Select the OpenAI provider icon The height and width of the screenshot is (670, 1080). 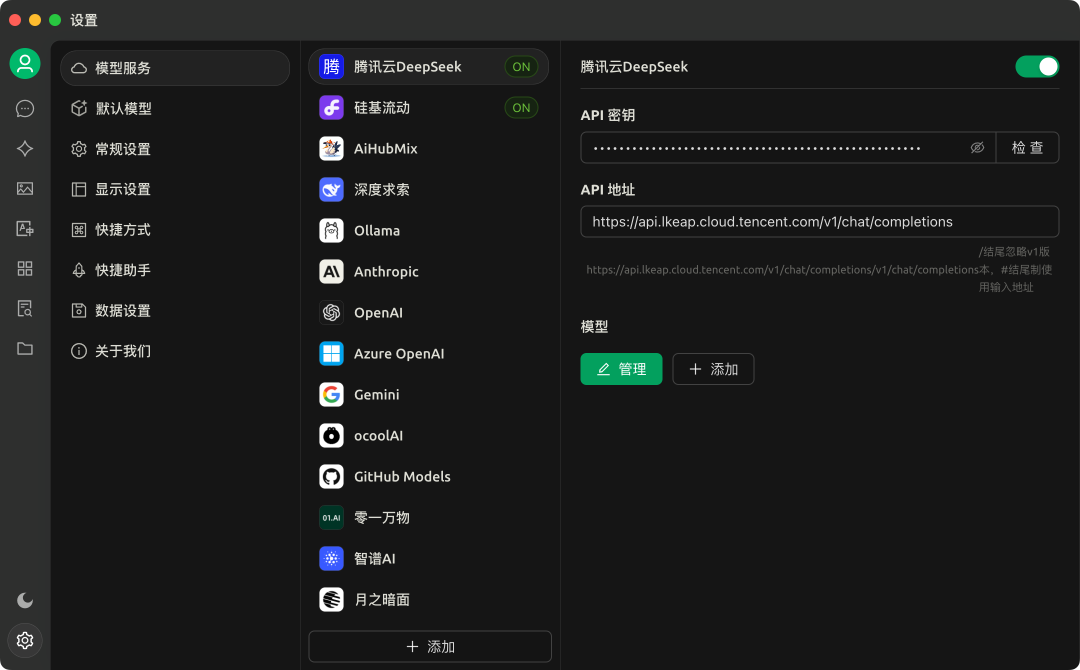[331, 313]
